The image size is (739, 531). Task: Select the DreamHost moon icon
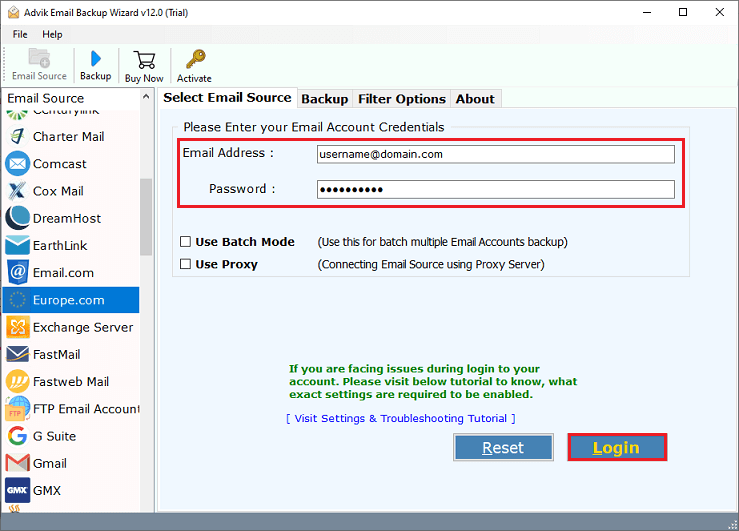[17, 218]
